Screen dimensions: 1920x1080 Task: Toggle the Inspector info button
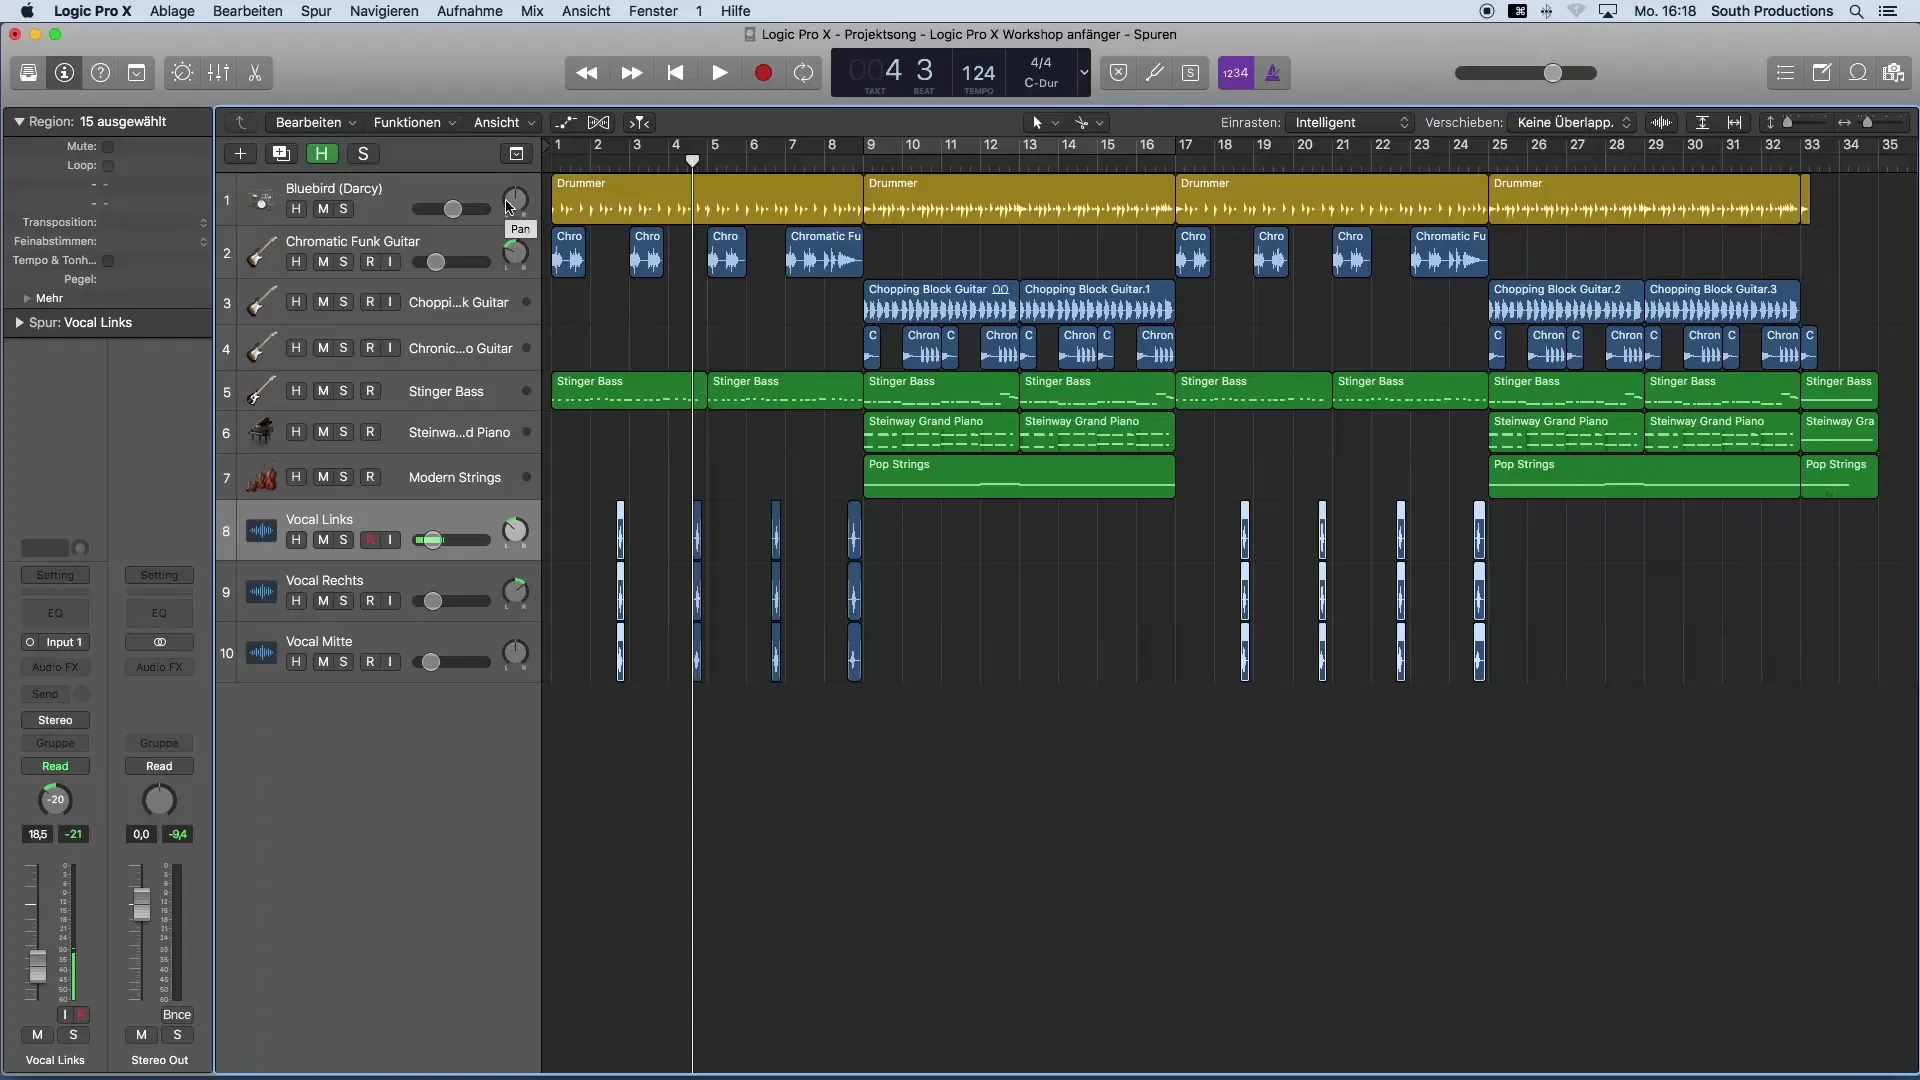(x=65, y=73)
